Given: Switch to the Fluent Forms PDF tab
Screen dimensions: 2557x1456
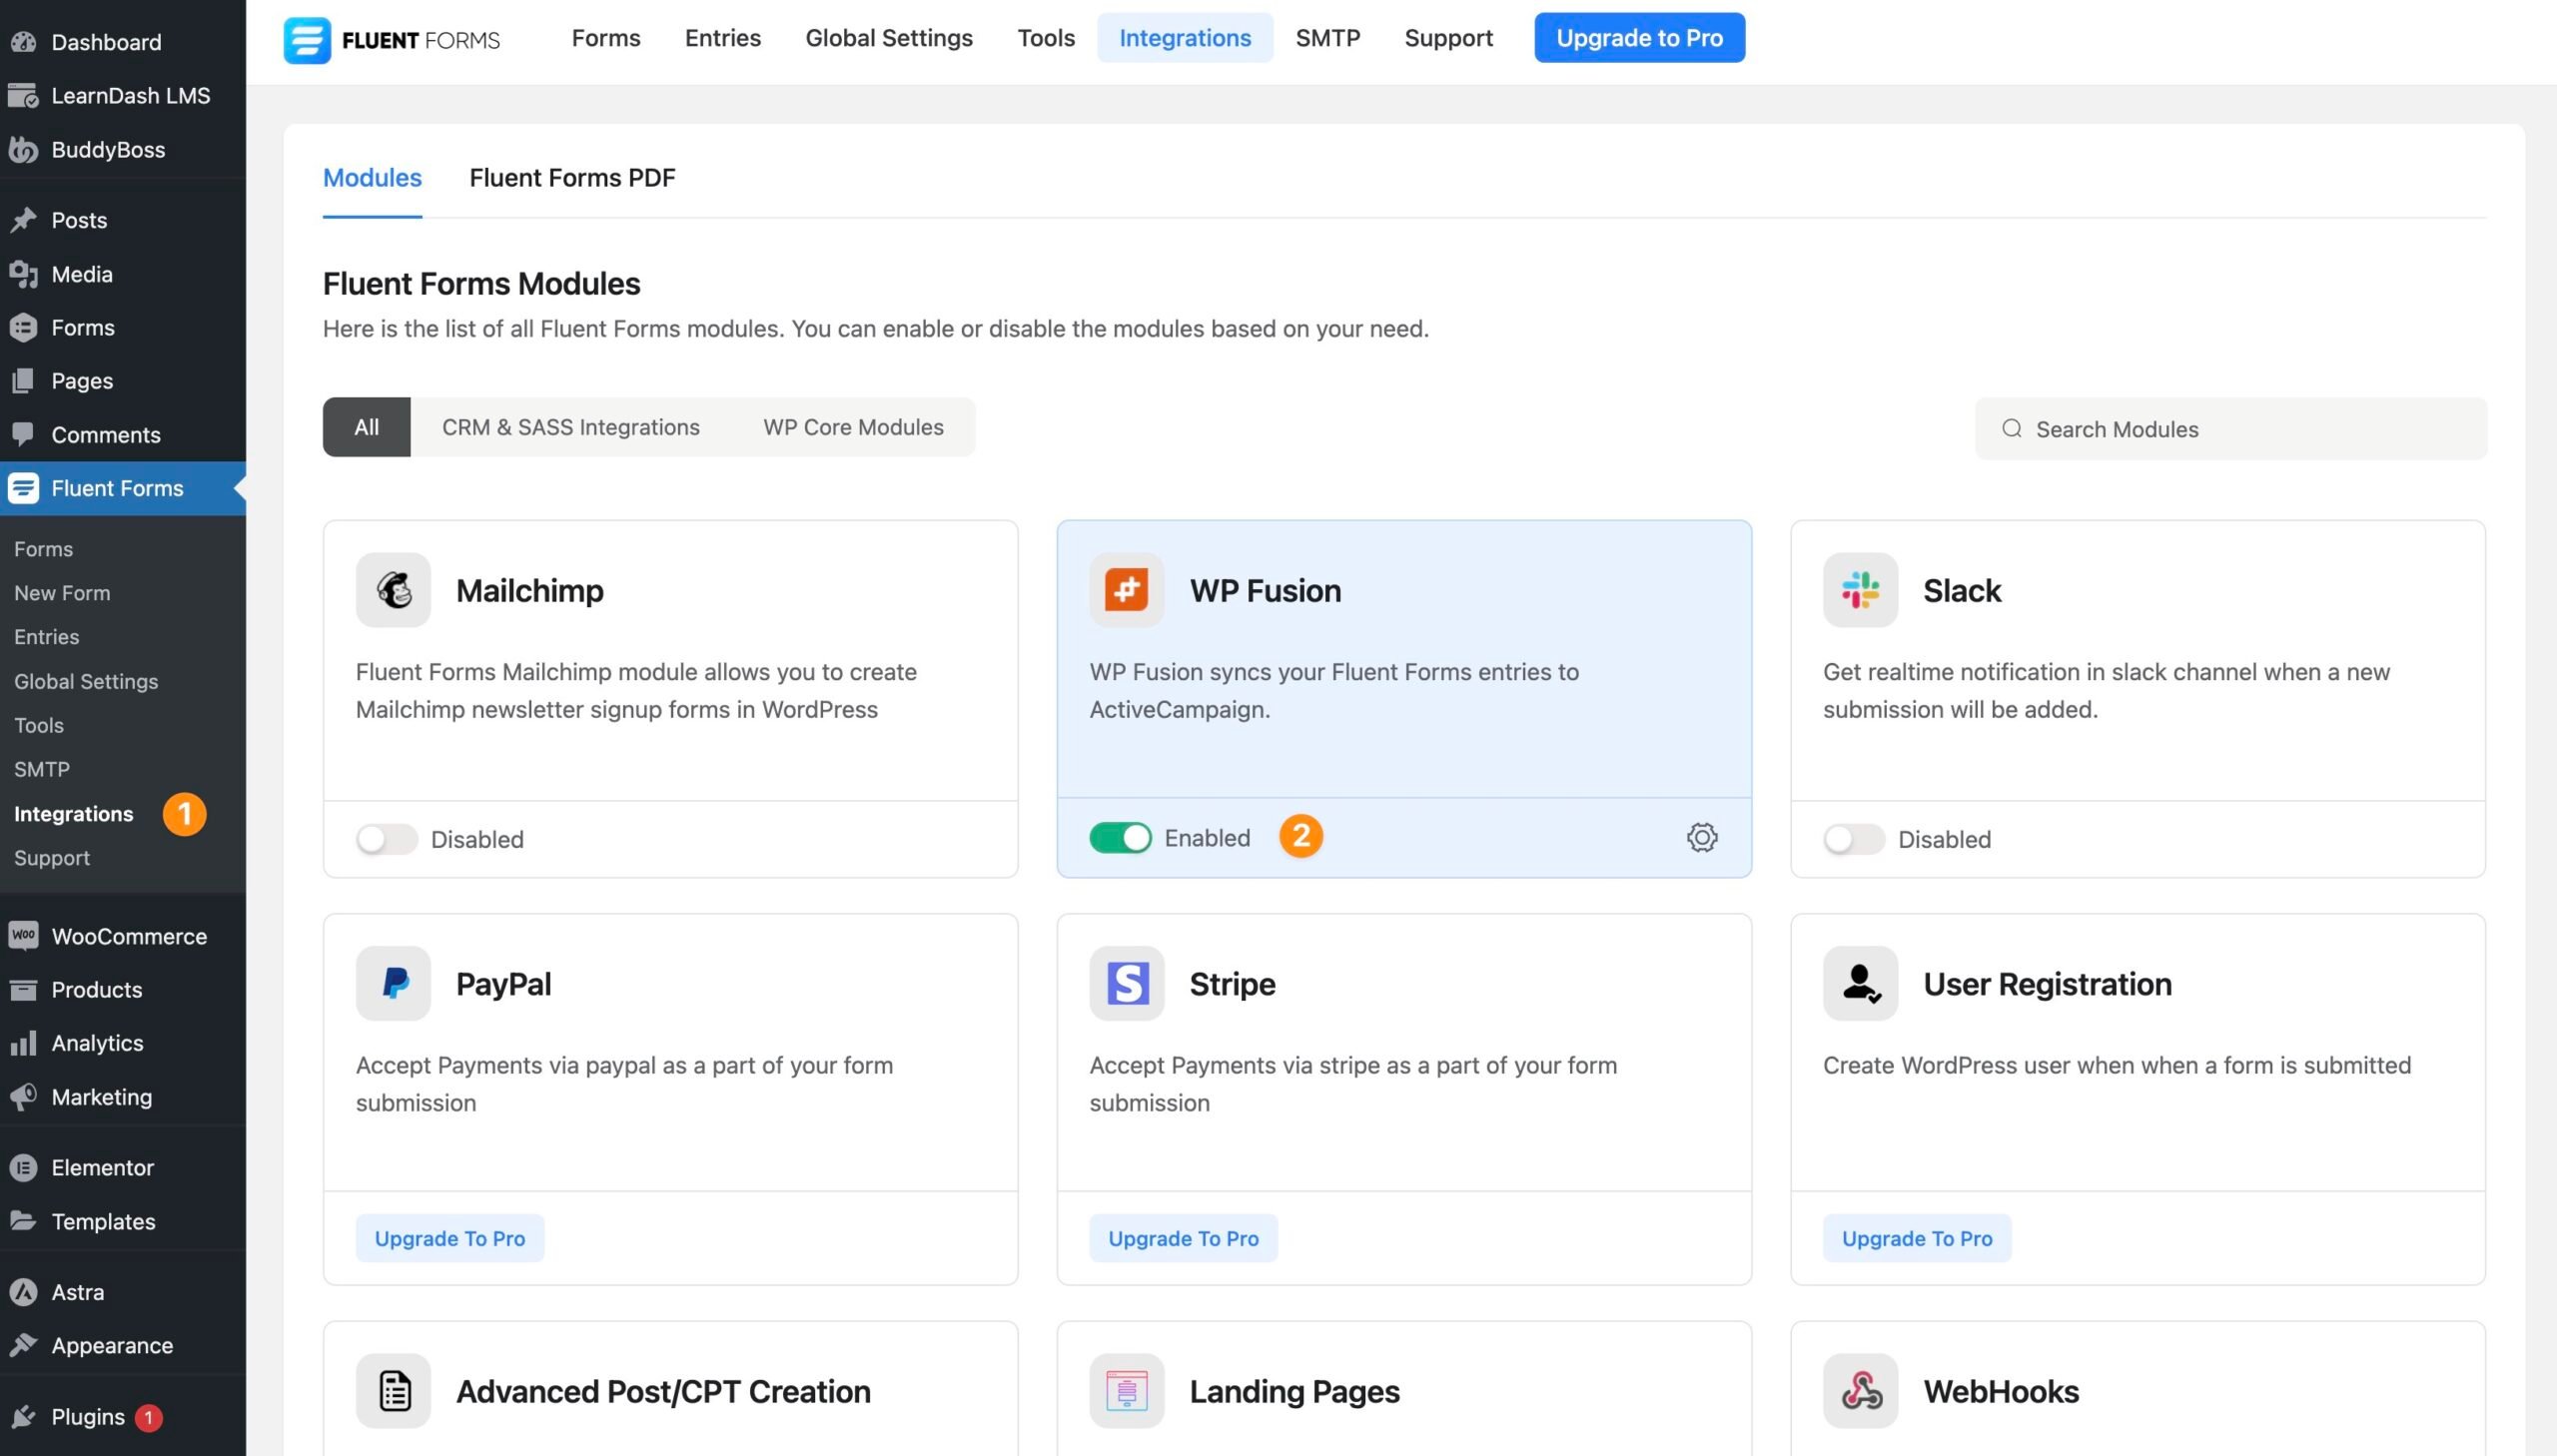Looking at the screenshot, I should click(x=572, y=178).
